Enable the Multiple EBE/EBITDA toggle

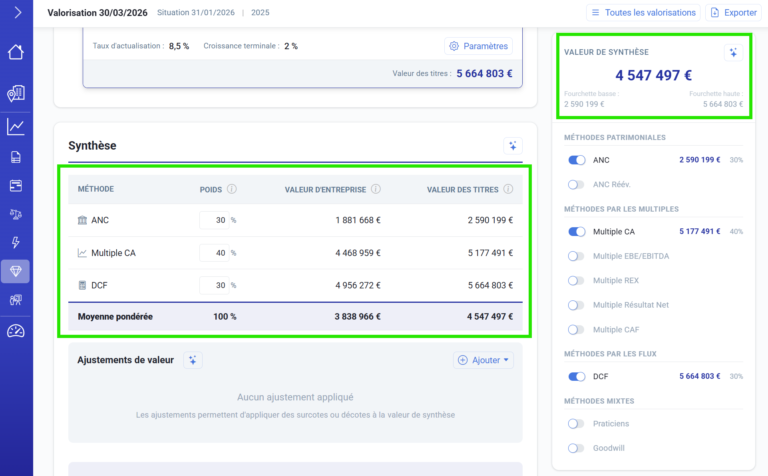click(x=577, y=256)
